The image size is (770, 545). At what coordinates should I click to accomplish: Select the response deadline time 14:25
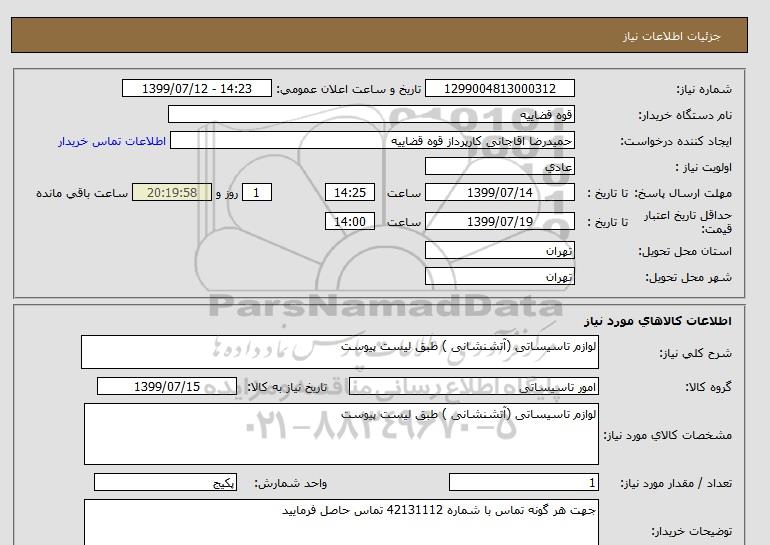350,192
